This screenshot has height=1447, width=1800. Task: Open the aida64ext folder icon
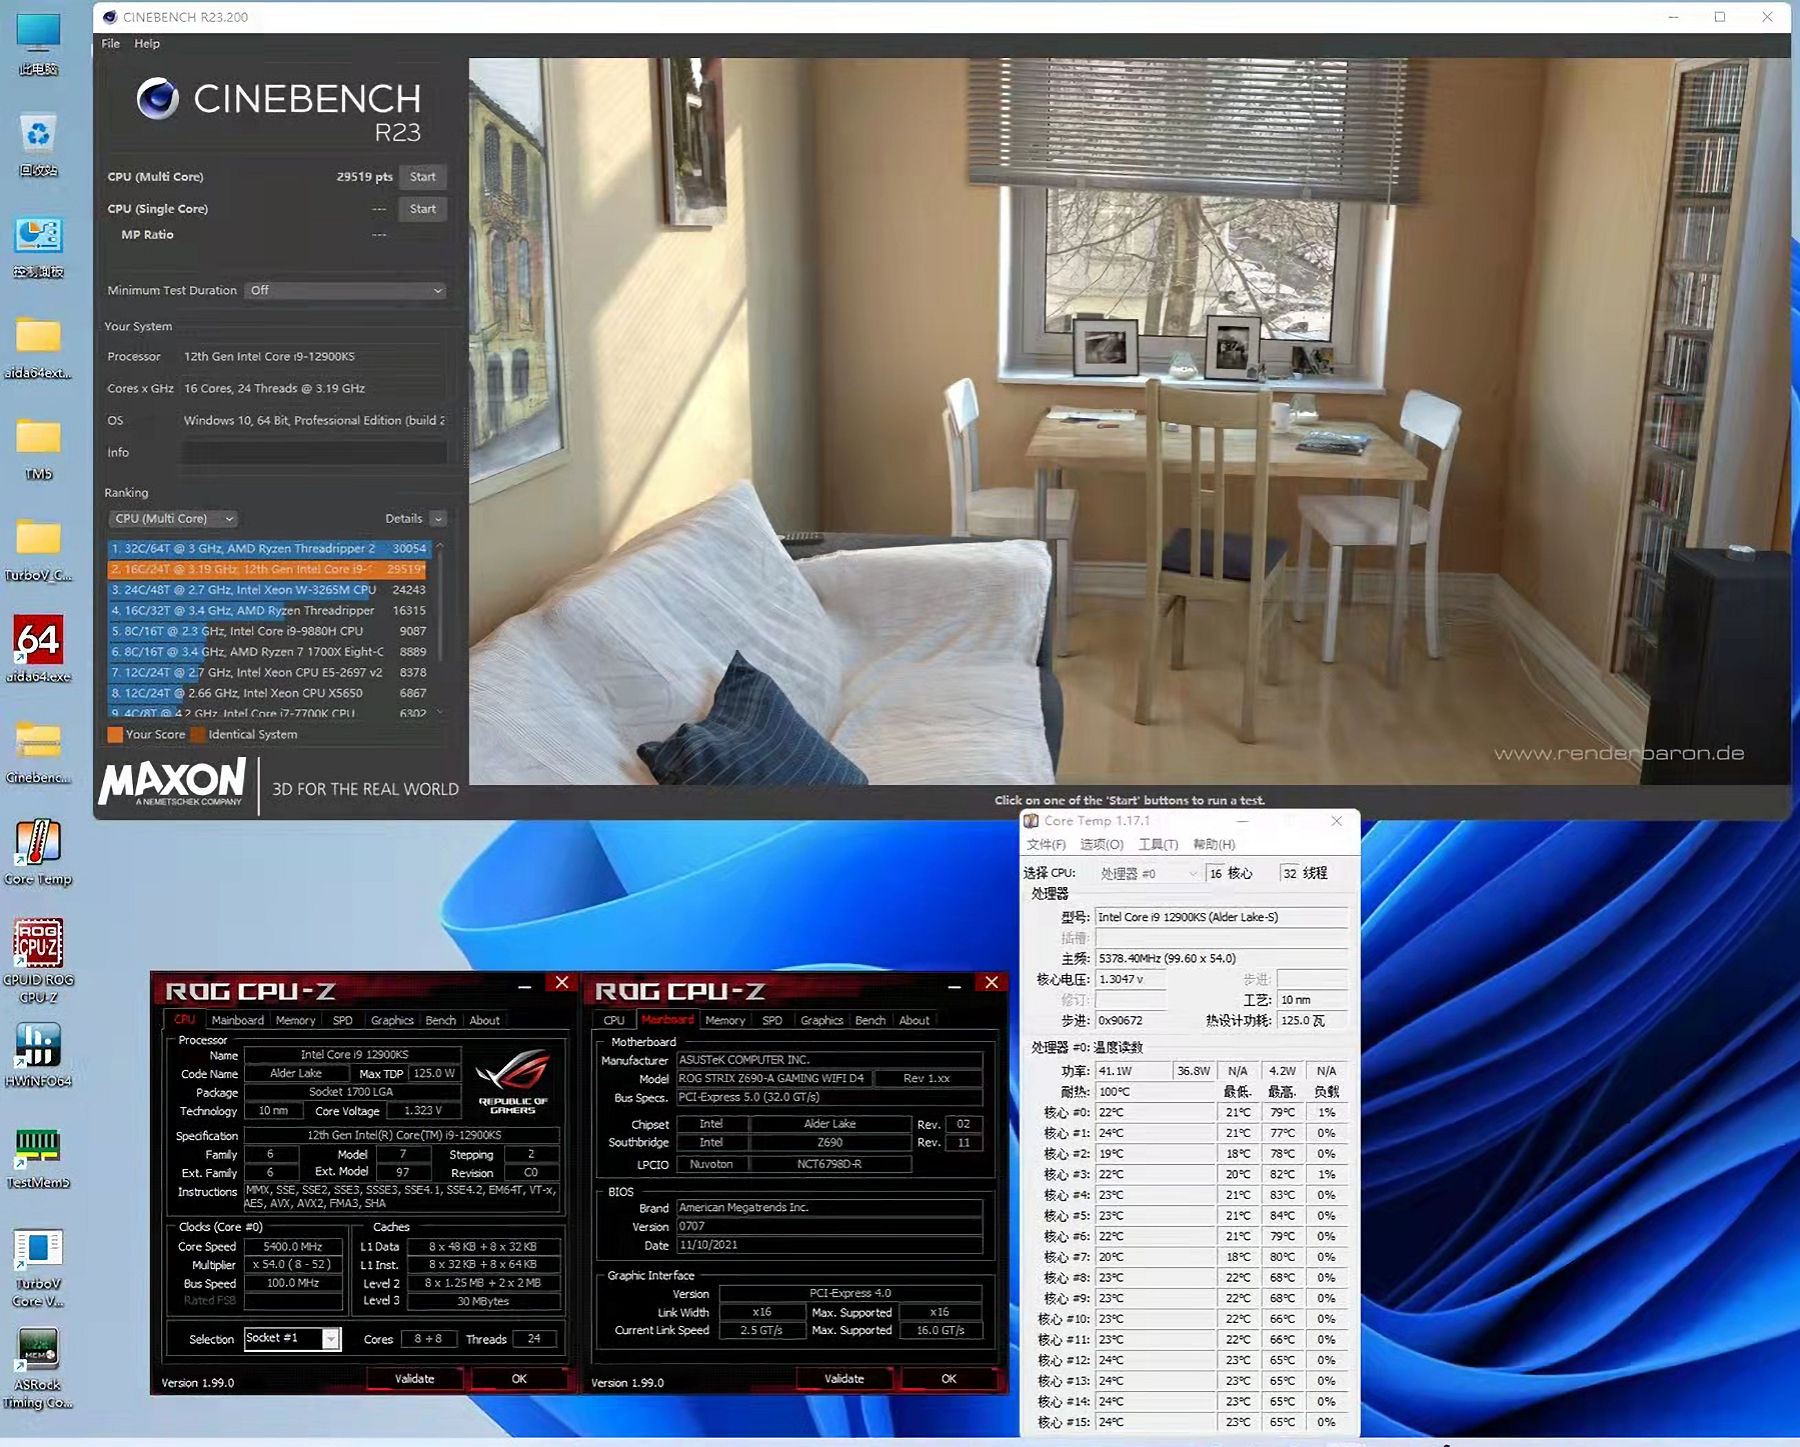38,347
